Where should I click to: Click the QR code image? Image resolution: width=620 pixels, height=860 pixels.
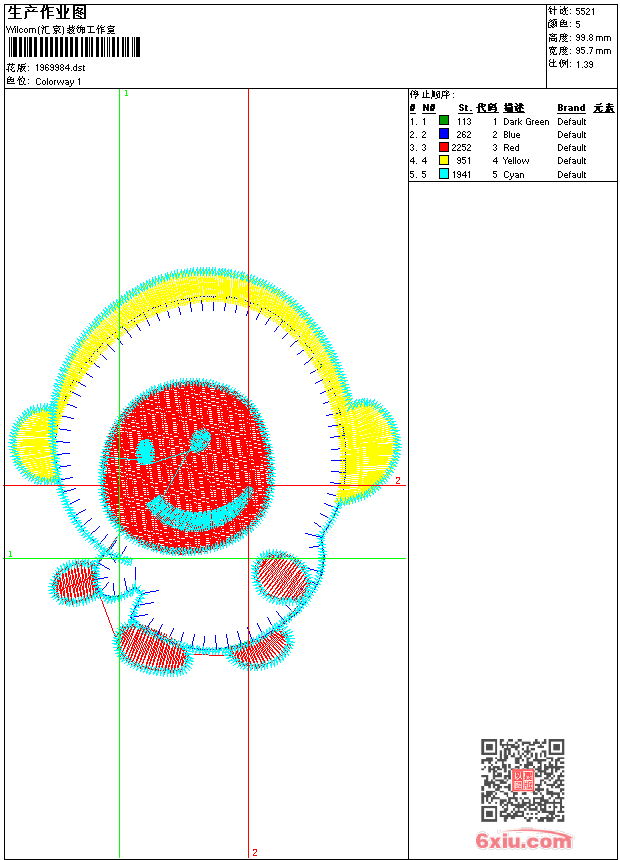click(523, 780)
